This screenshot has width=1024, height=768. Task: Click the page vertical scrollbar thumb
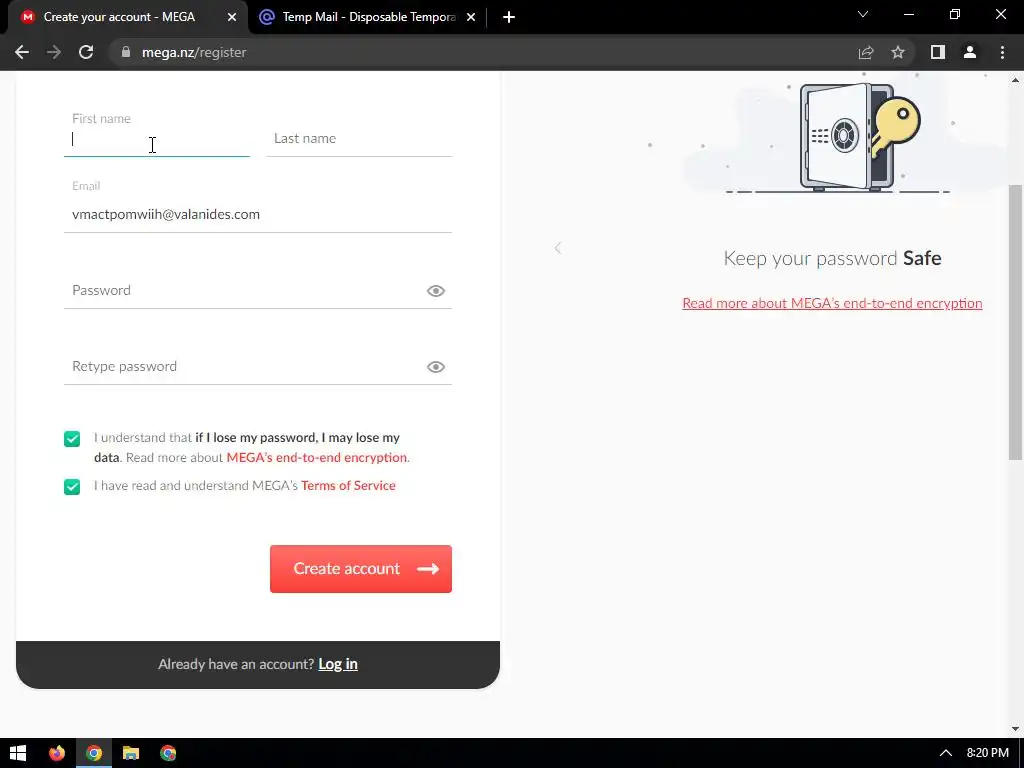(1015, 323)
